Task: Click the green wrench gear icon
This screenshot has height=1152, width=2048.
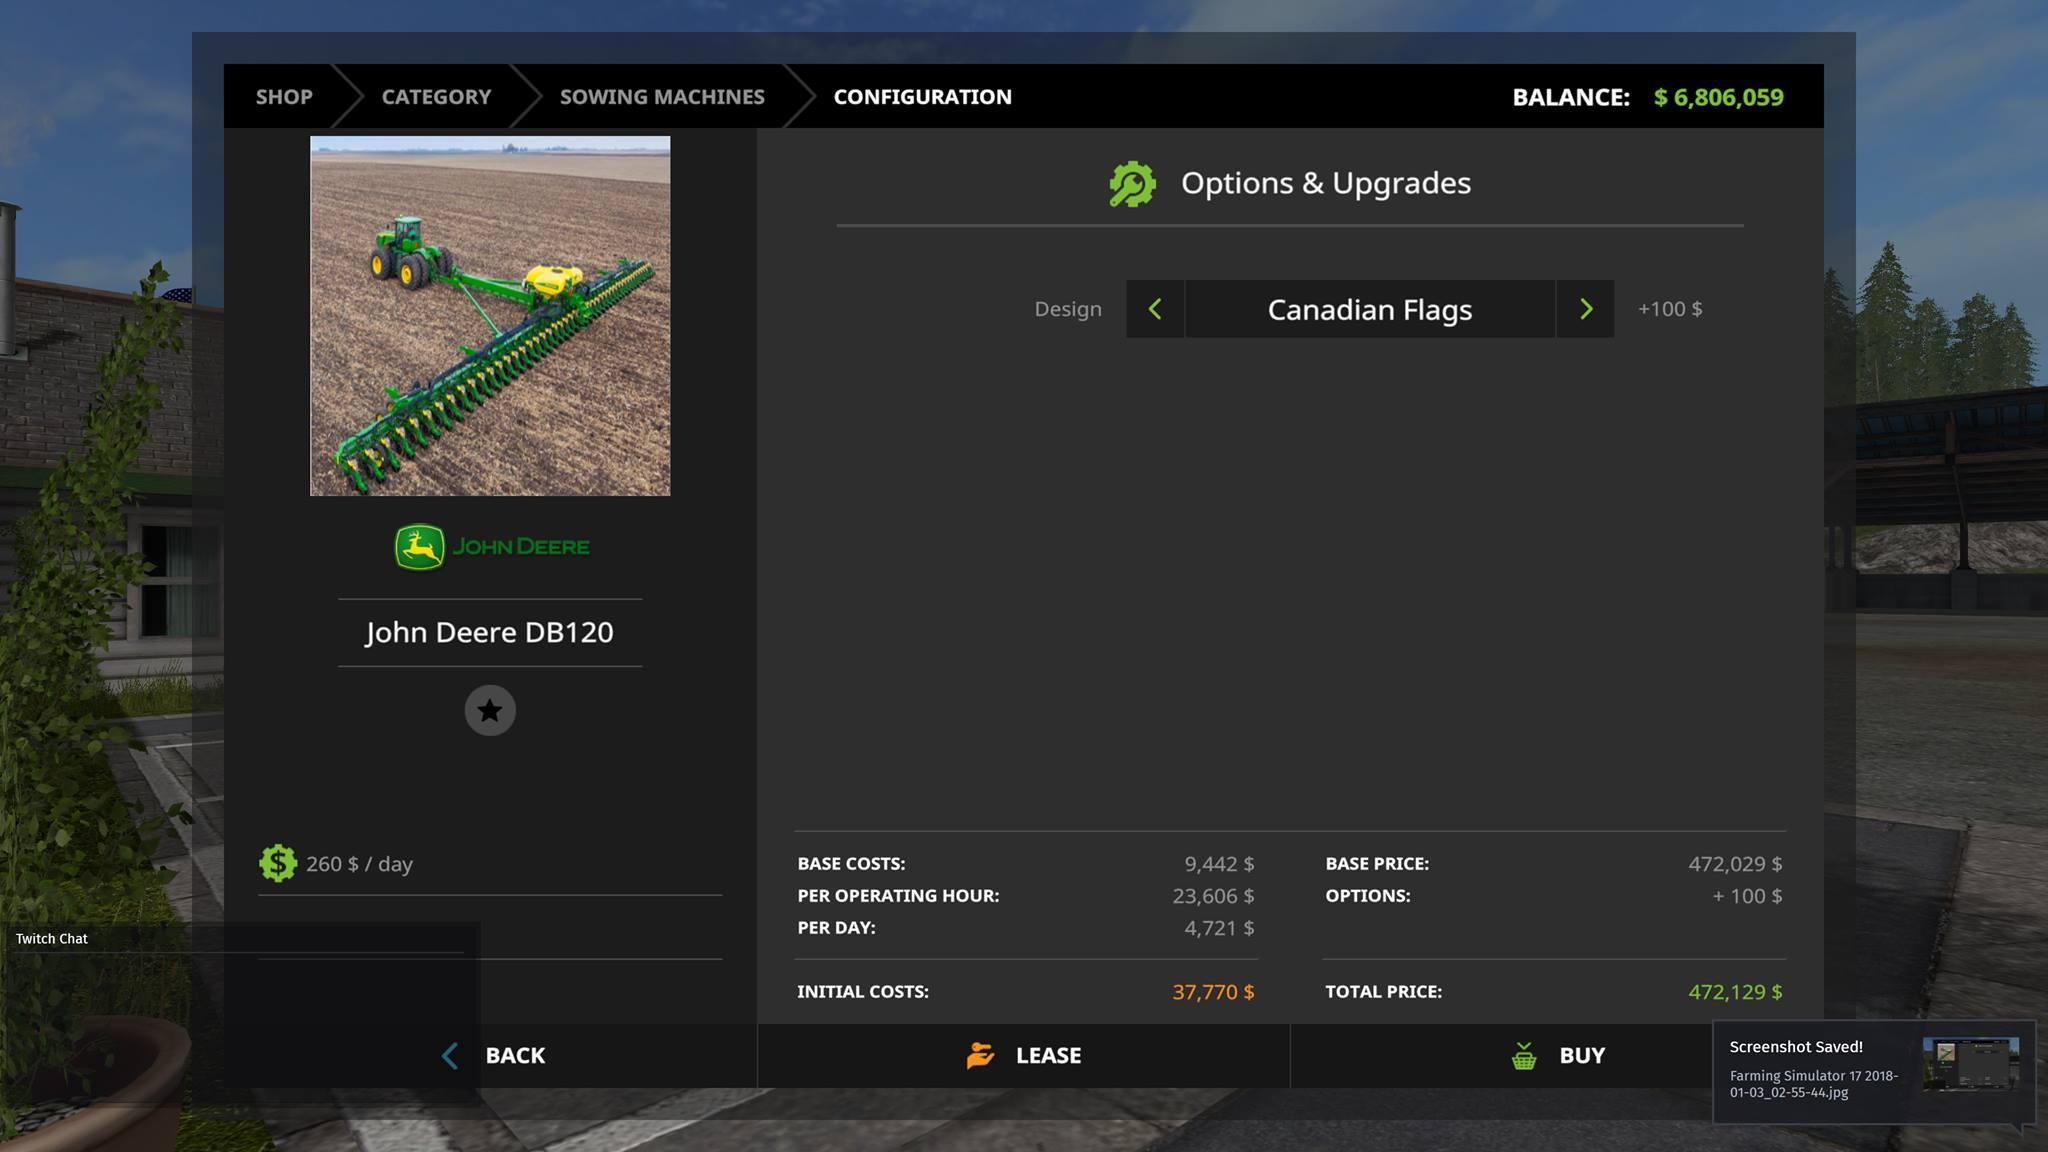Action: click(1132, 184)
